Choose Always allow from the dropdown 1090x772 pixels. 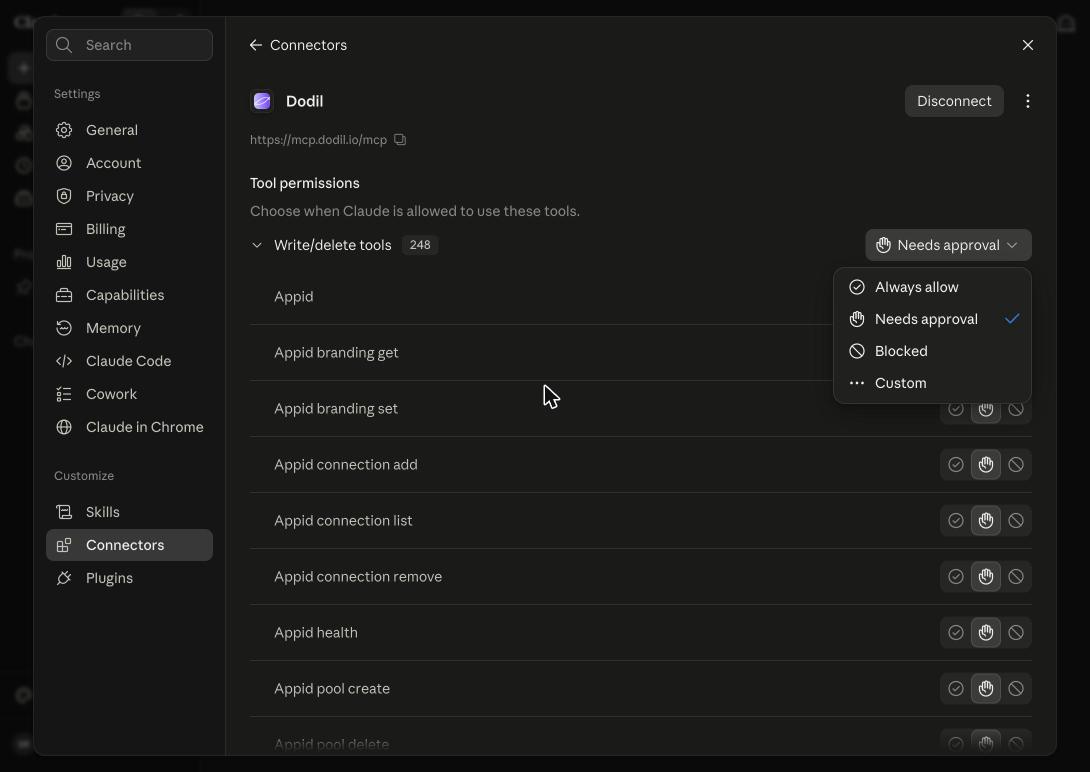(x=932, y=287)
